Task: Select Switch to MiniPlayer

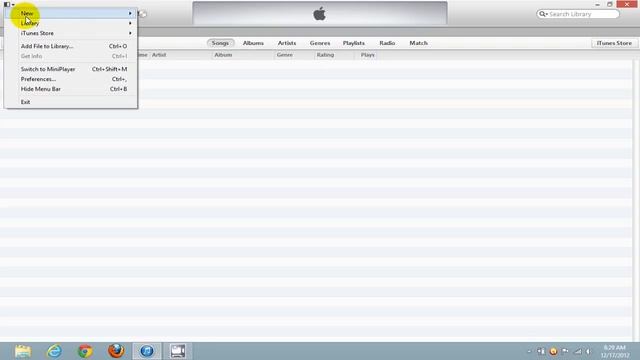Action: 71,69
